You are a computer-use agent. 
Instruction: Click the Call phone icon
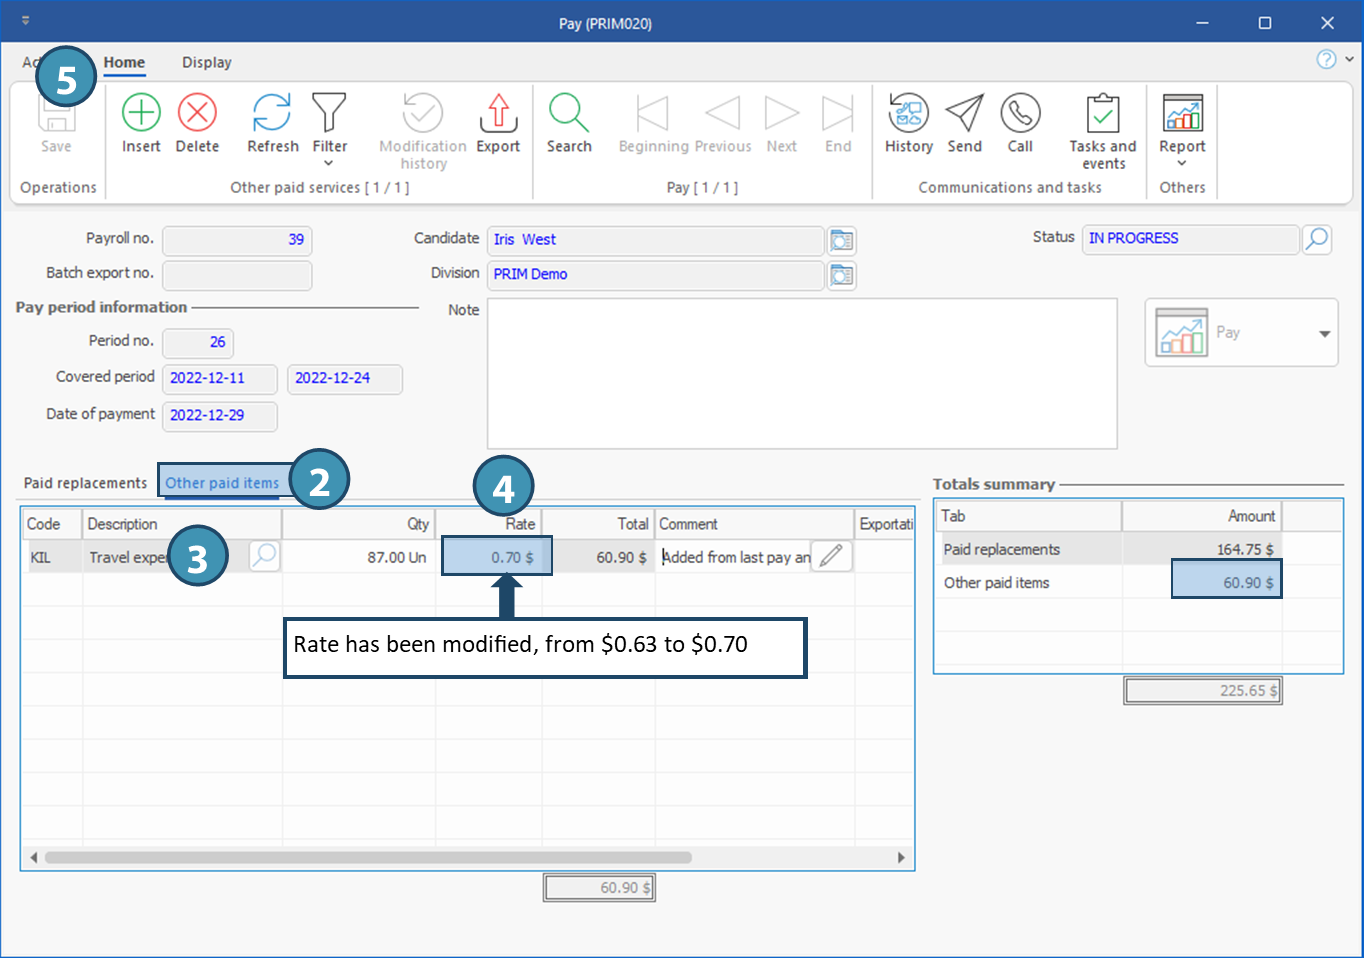point(1020,113)
